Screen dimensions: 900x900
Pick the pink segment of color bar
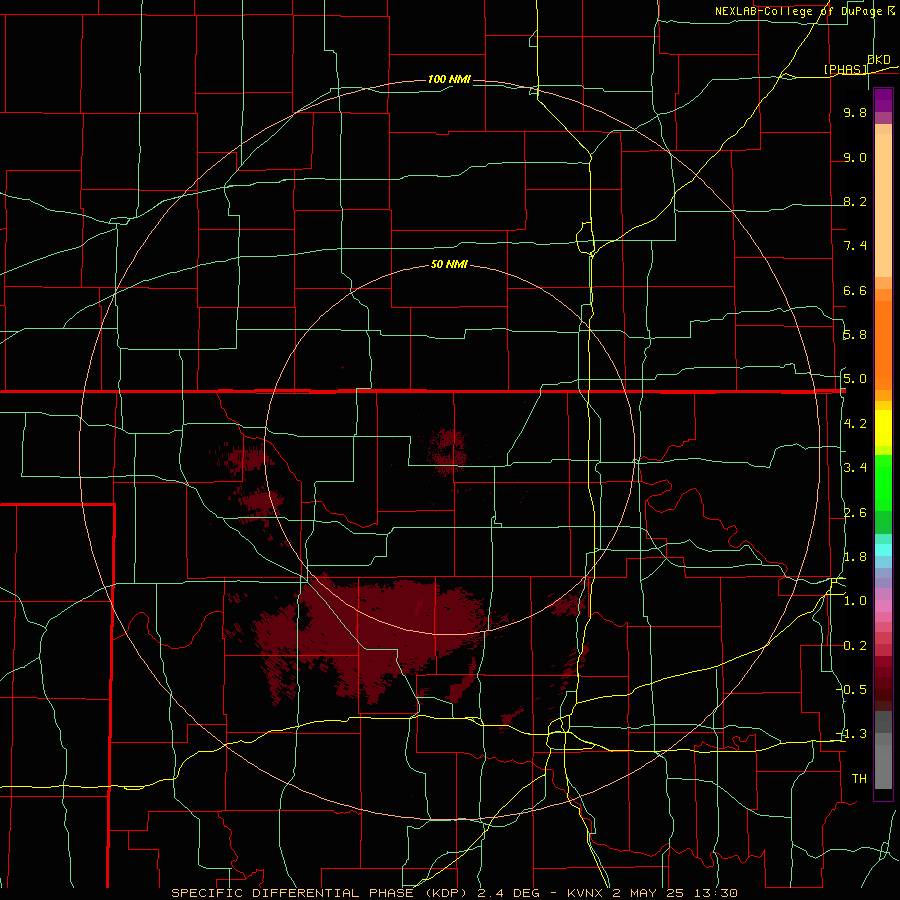tap(883, 606)
